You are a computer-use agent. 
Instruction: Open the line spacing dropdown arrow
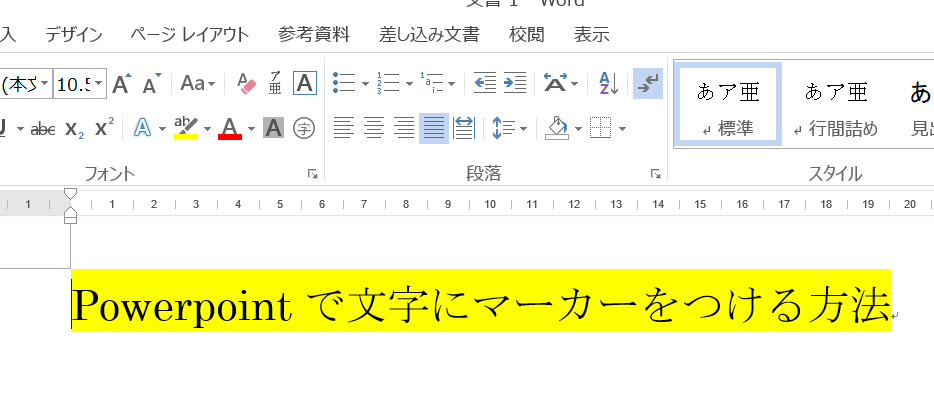click(x=524, y=129)
